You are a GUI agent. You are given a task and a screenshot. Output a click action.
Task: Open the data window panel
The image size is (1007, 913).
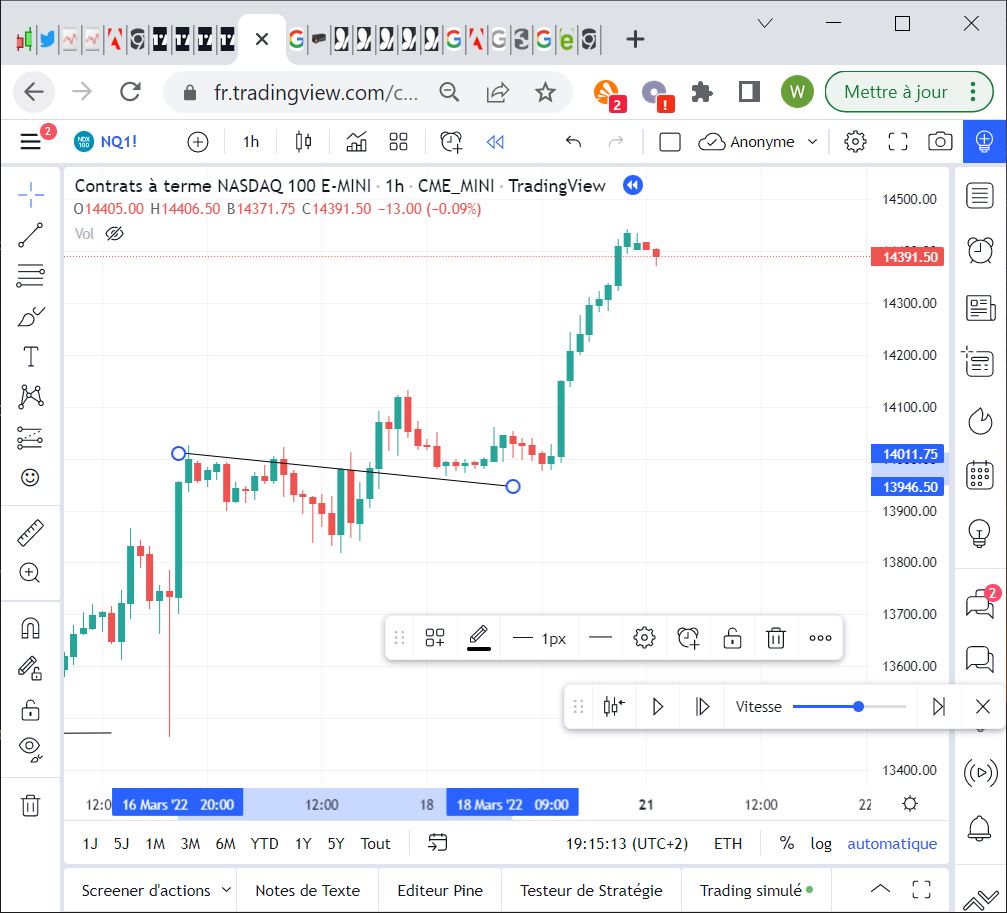point(979,362)
